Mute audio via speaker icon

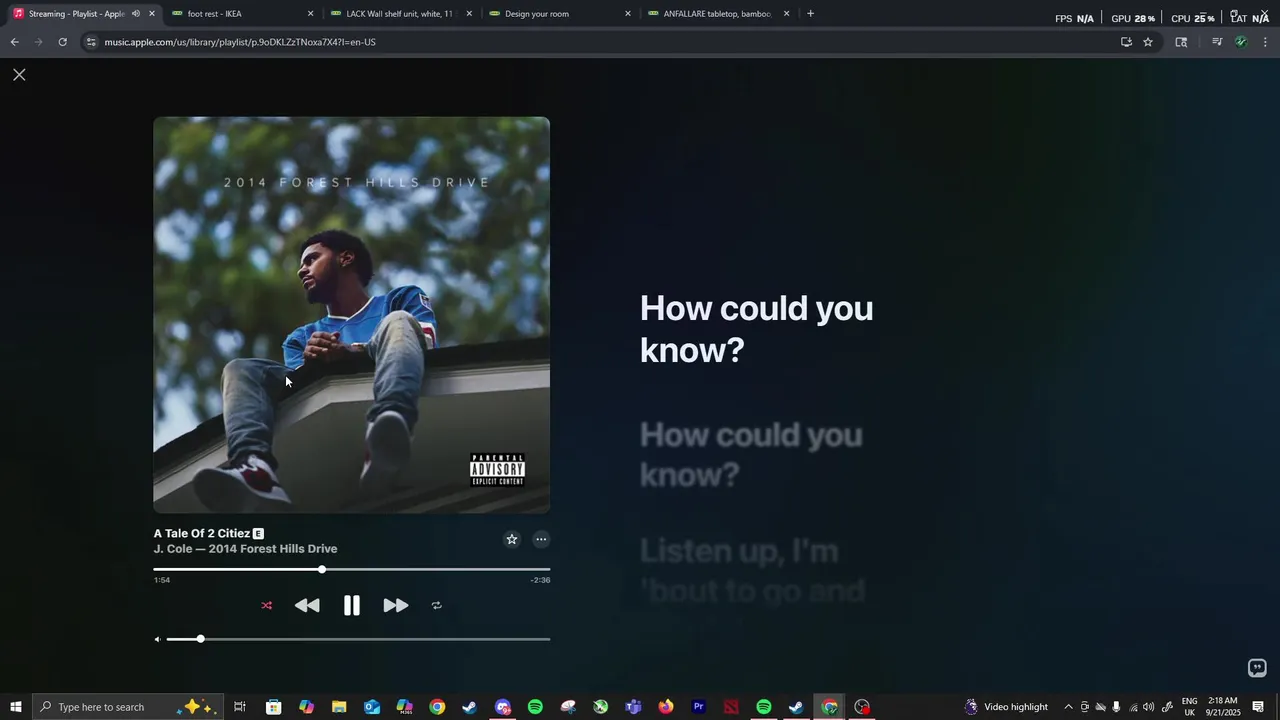tap(157, 639)
